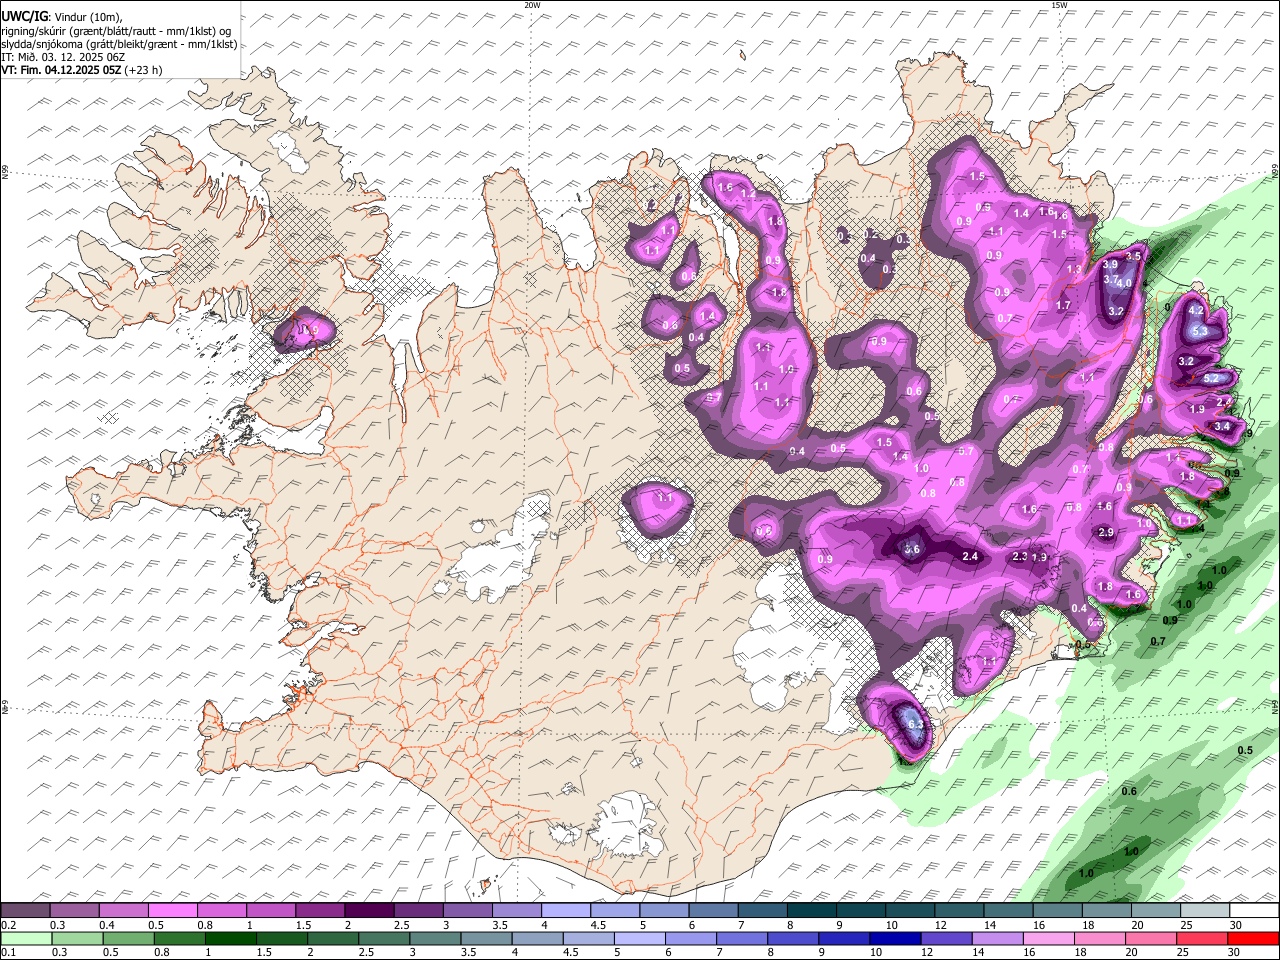Click the 'IT: Mið. 03. 12. 2025 06Z' line
The image size is (1280, 960).
(65, 57)
